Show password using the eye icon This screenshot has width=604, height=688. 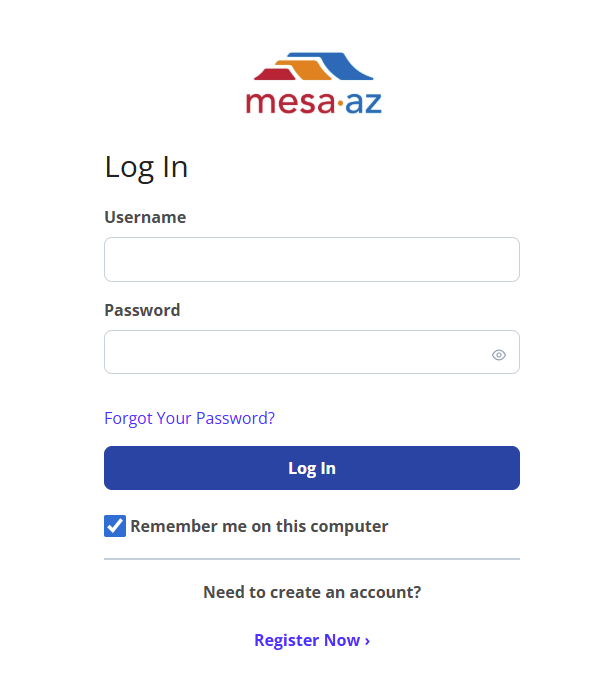click(x=499, y=354)
